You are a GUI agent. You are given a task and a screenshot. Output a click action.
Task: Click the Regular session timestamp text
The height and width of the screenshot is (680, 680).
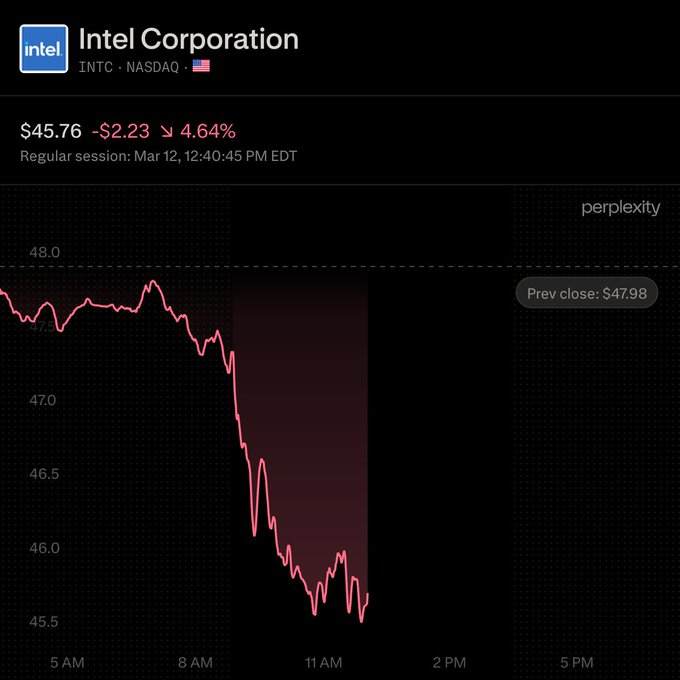coord(158,156)
